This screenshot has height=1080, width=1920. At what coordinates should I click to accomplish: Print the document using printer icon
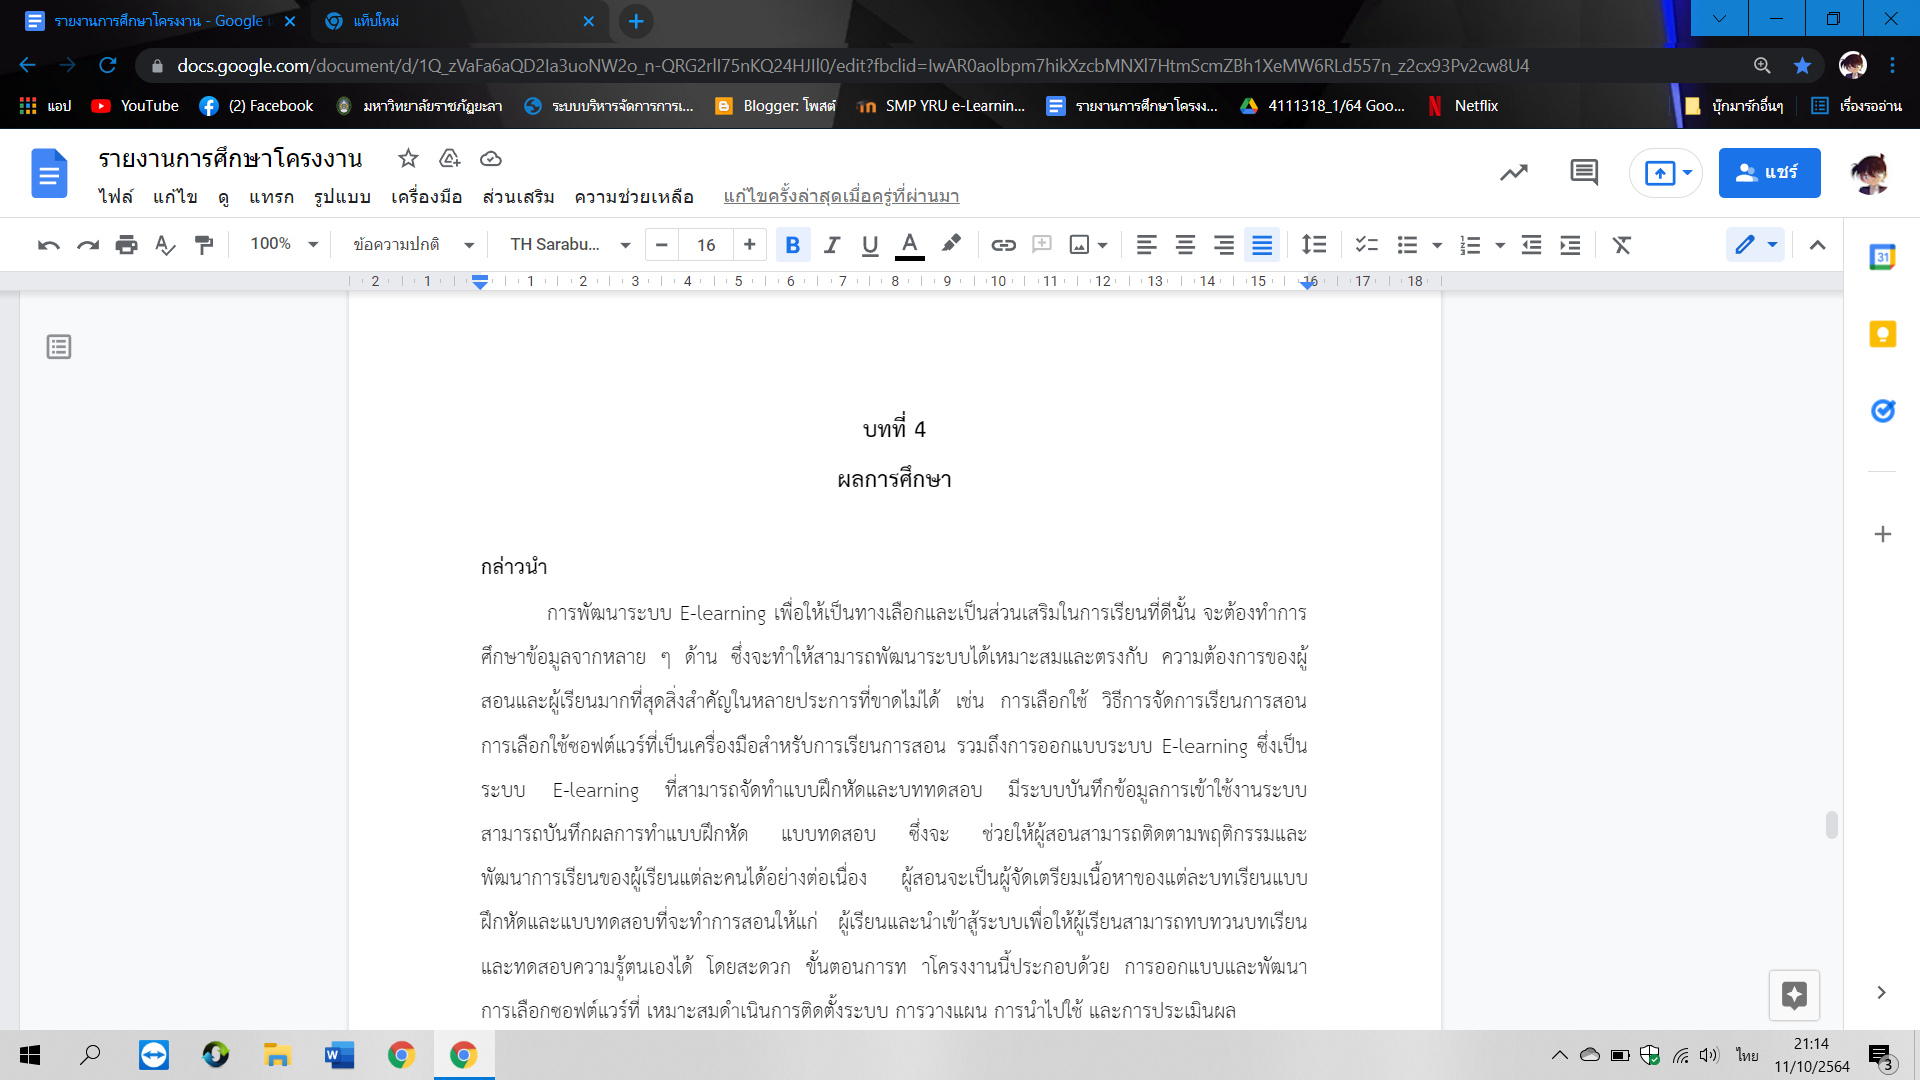[126, 245]
